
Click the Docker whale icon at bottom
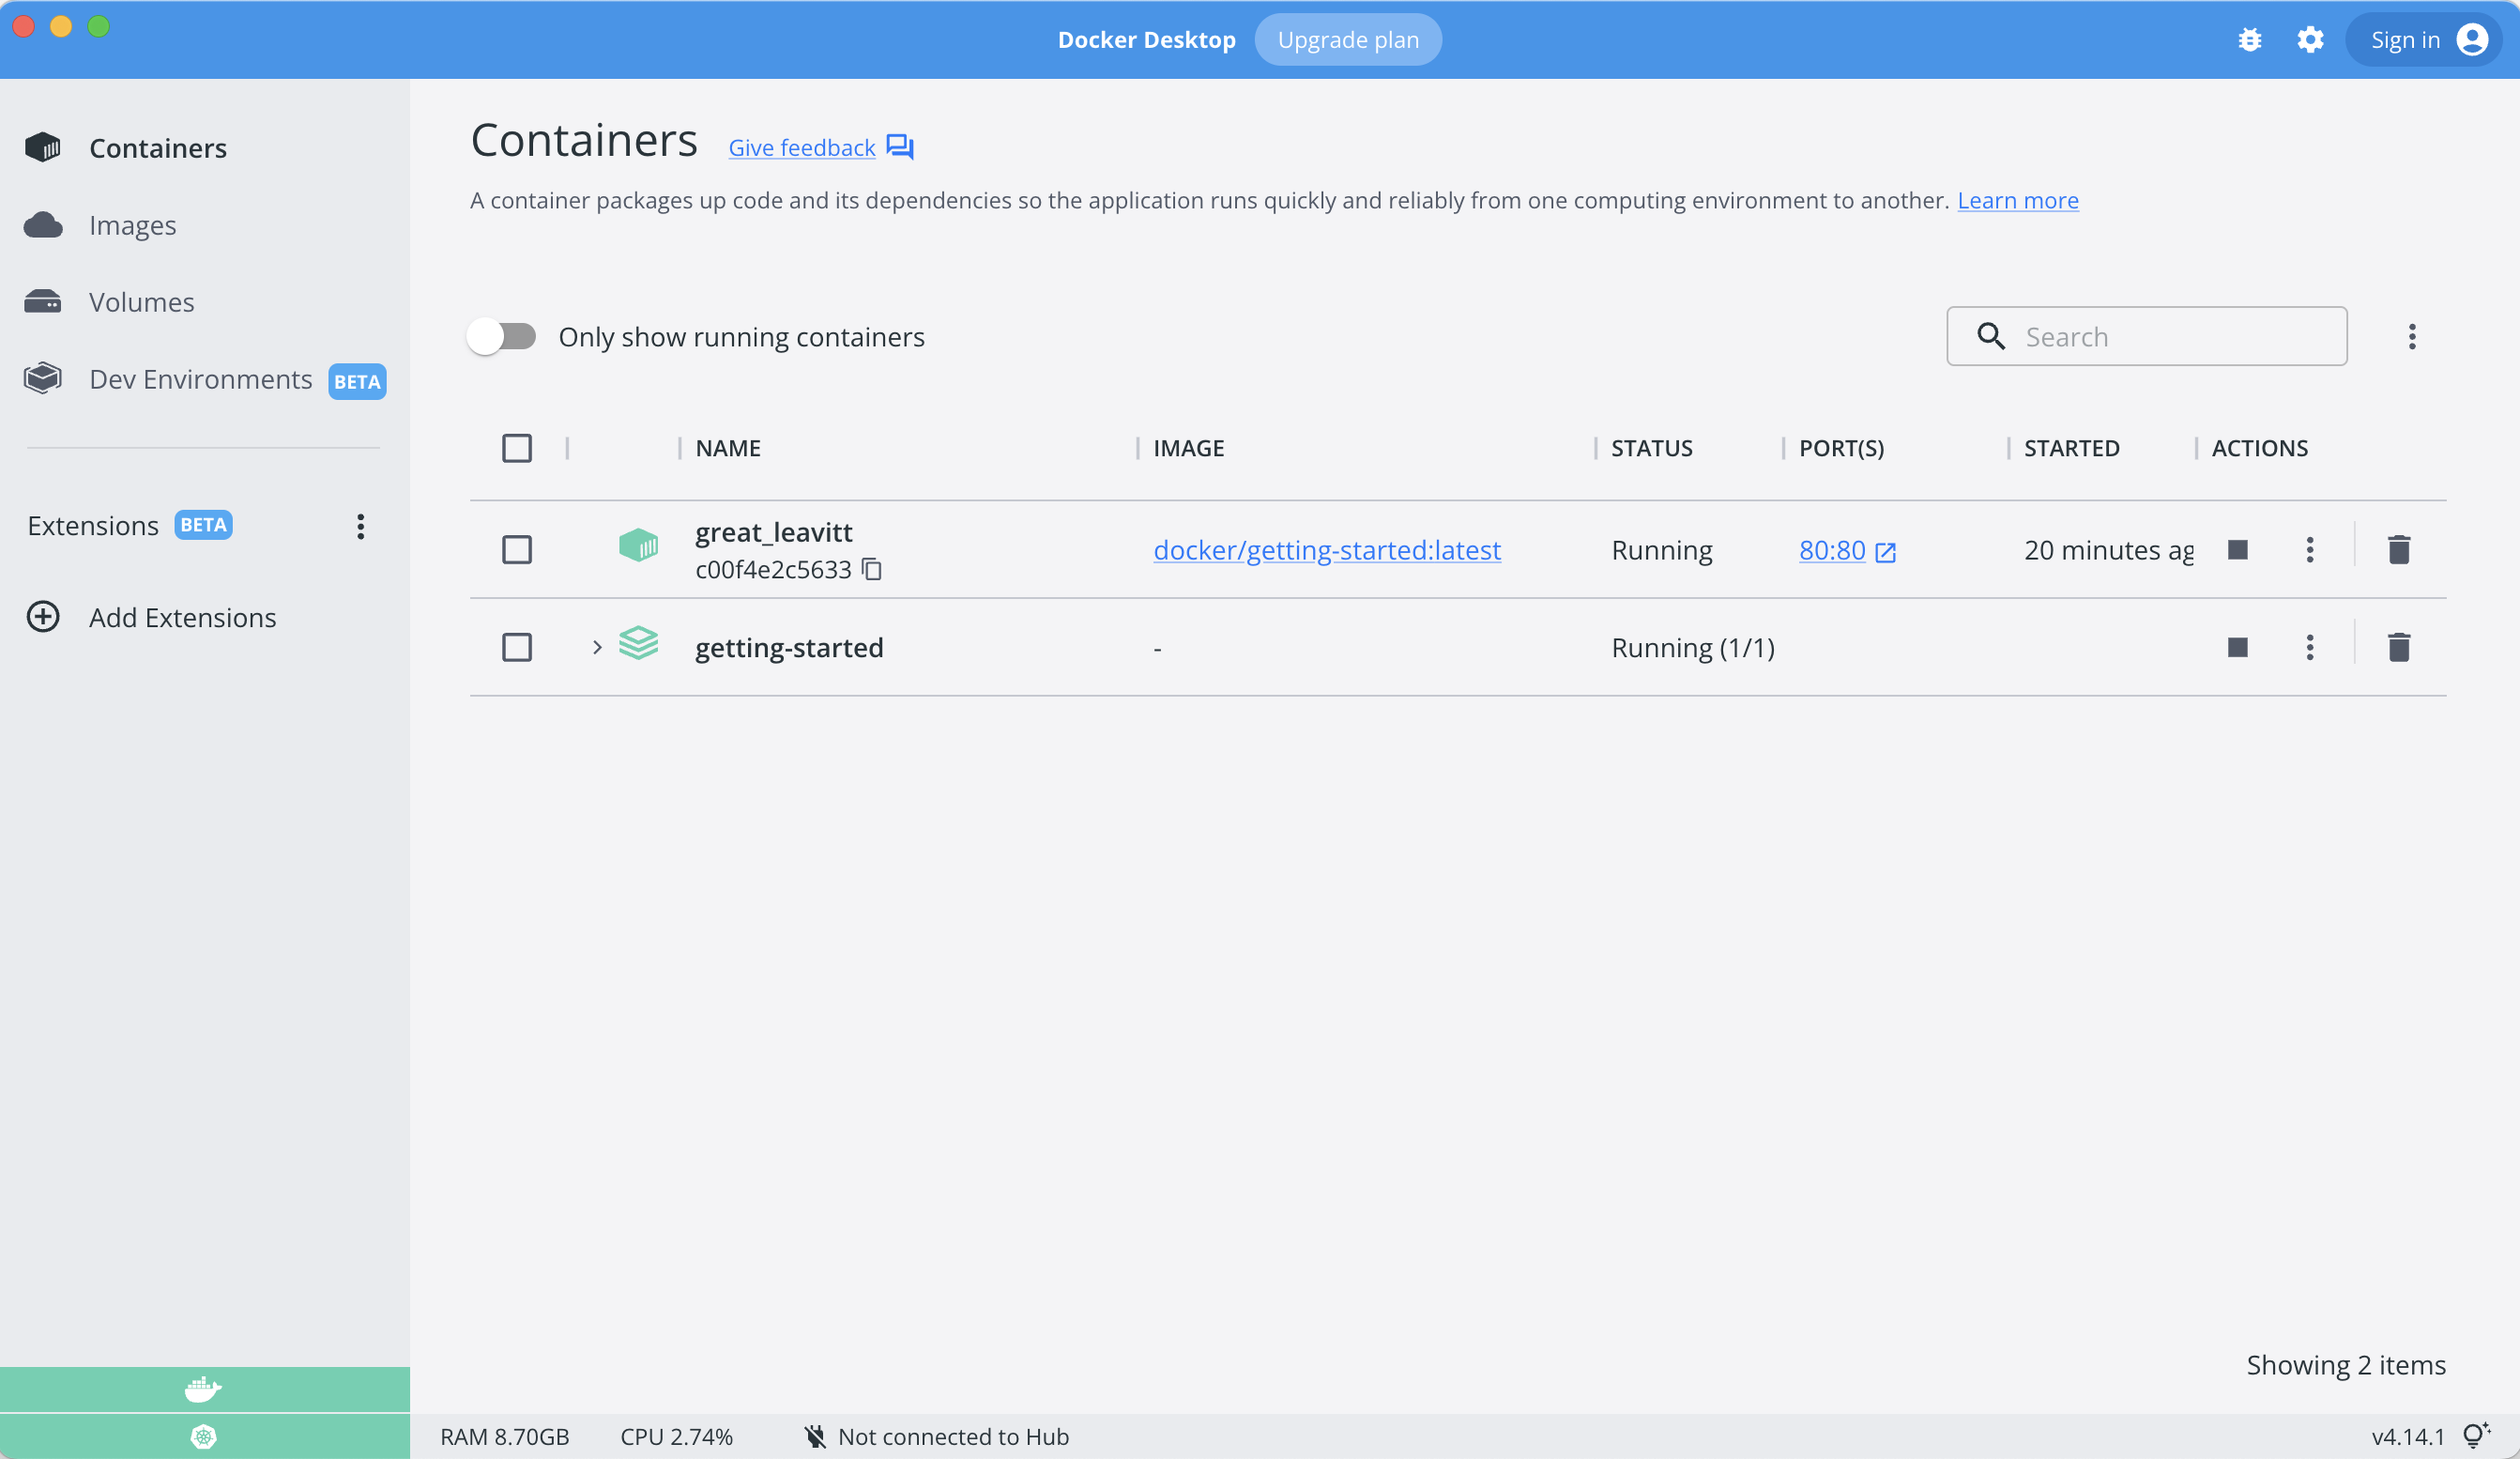[x=205, y=1388]
